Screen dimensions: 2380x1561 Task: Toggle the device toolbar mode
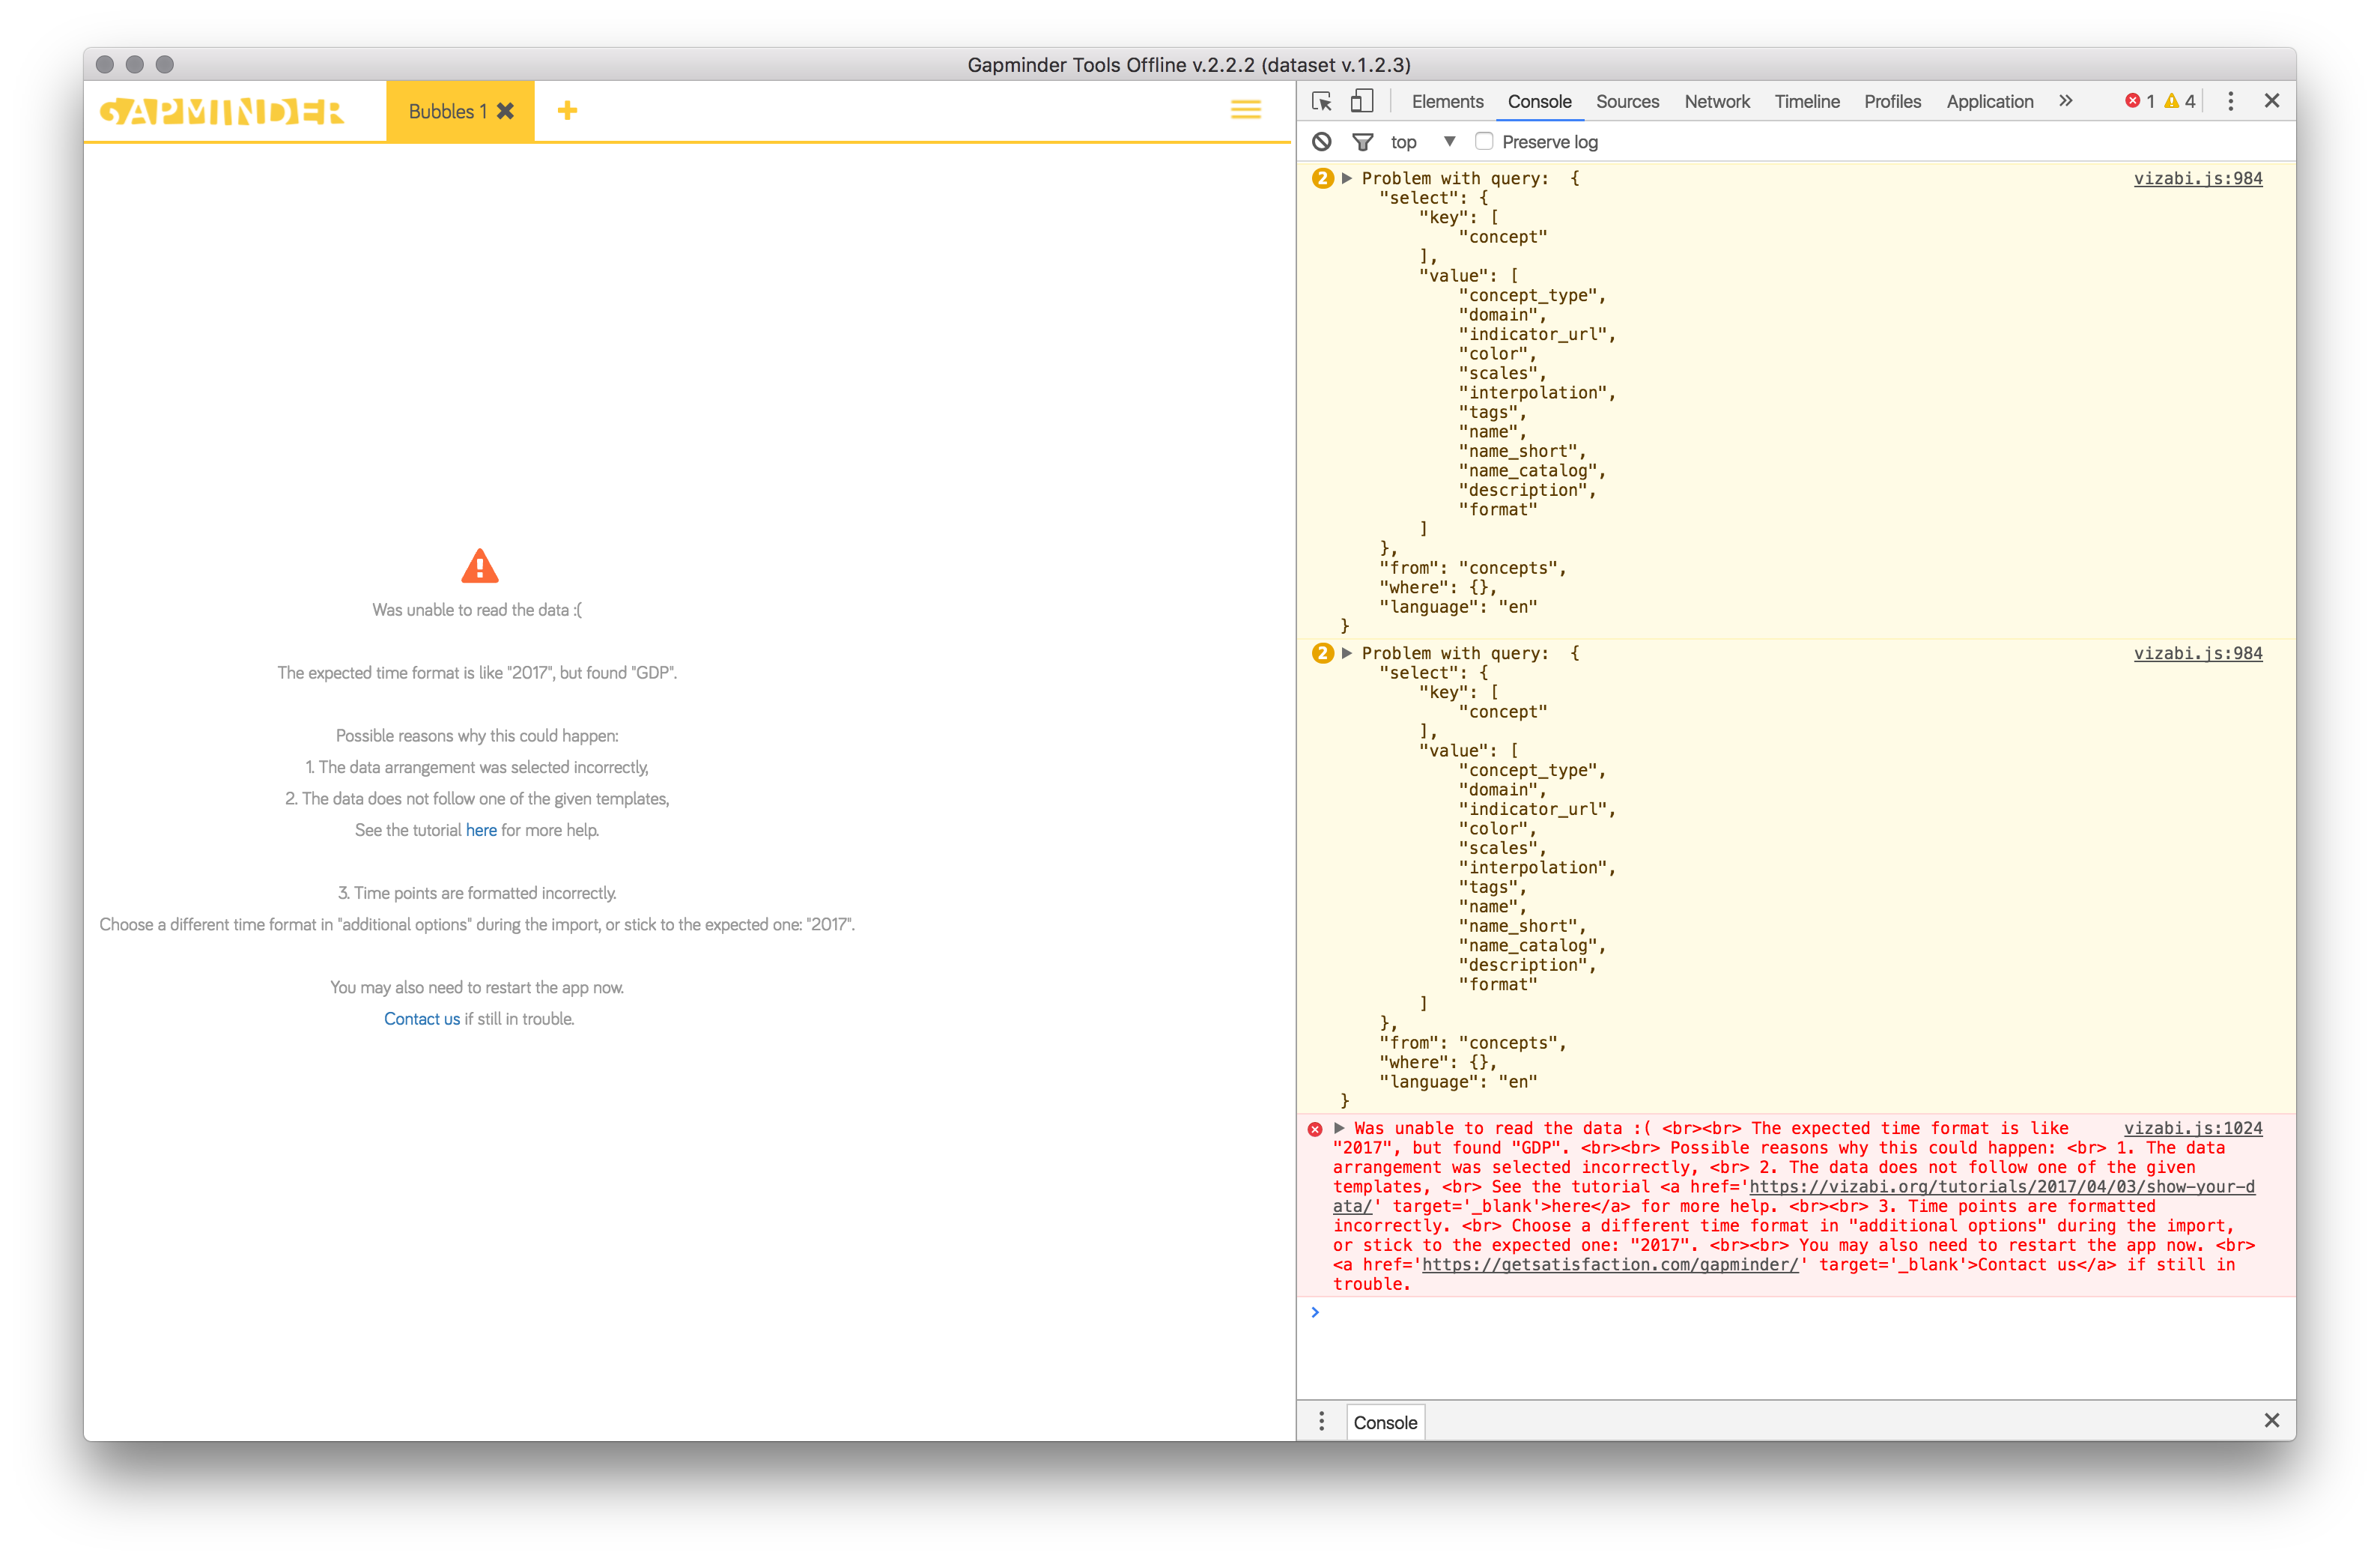click(1362, 101)
